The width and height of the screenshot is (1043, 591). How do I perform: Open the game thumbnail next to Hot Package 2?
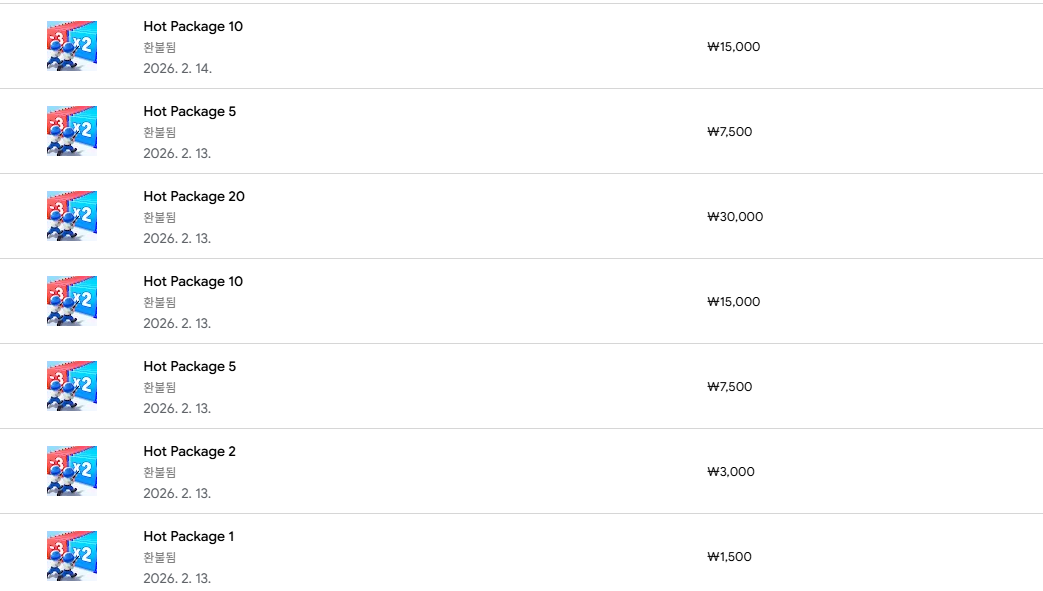click(x=72, y=471)
